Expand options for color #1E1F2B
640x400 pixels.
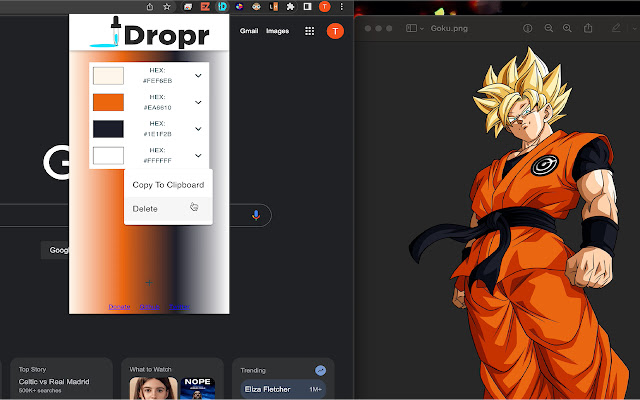click(x=198, y=129)
